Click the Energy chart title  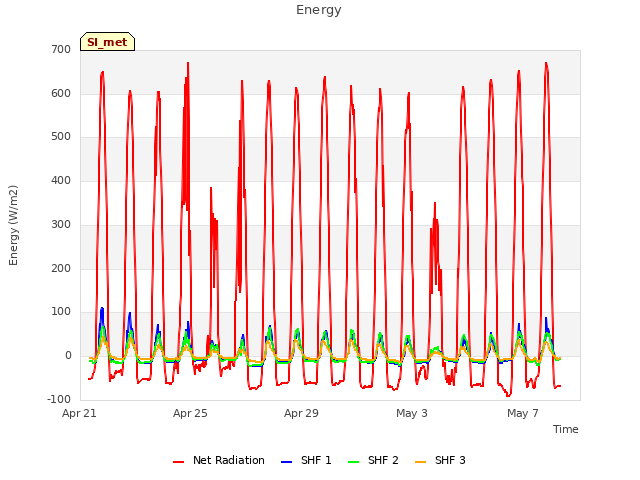click(319, 10)
